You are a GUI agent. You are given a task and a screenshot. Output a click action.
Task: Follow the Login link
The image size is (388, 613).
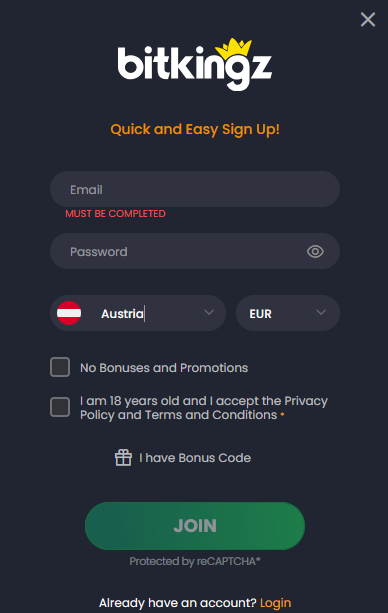tap(275, 603)
